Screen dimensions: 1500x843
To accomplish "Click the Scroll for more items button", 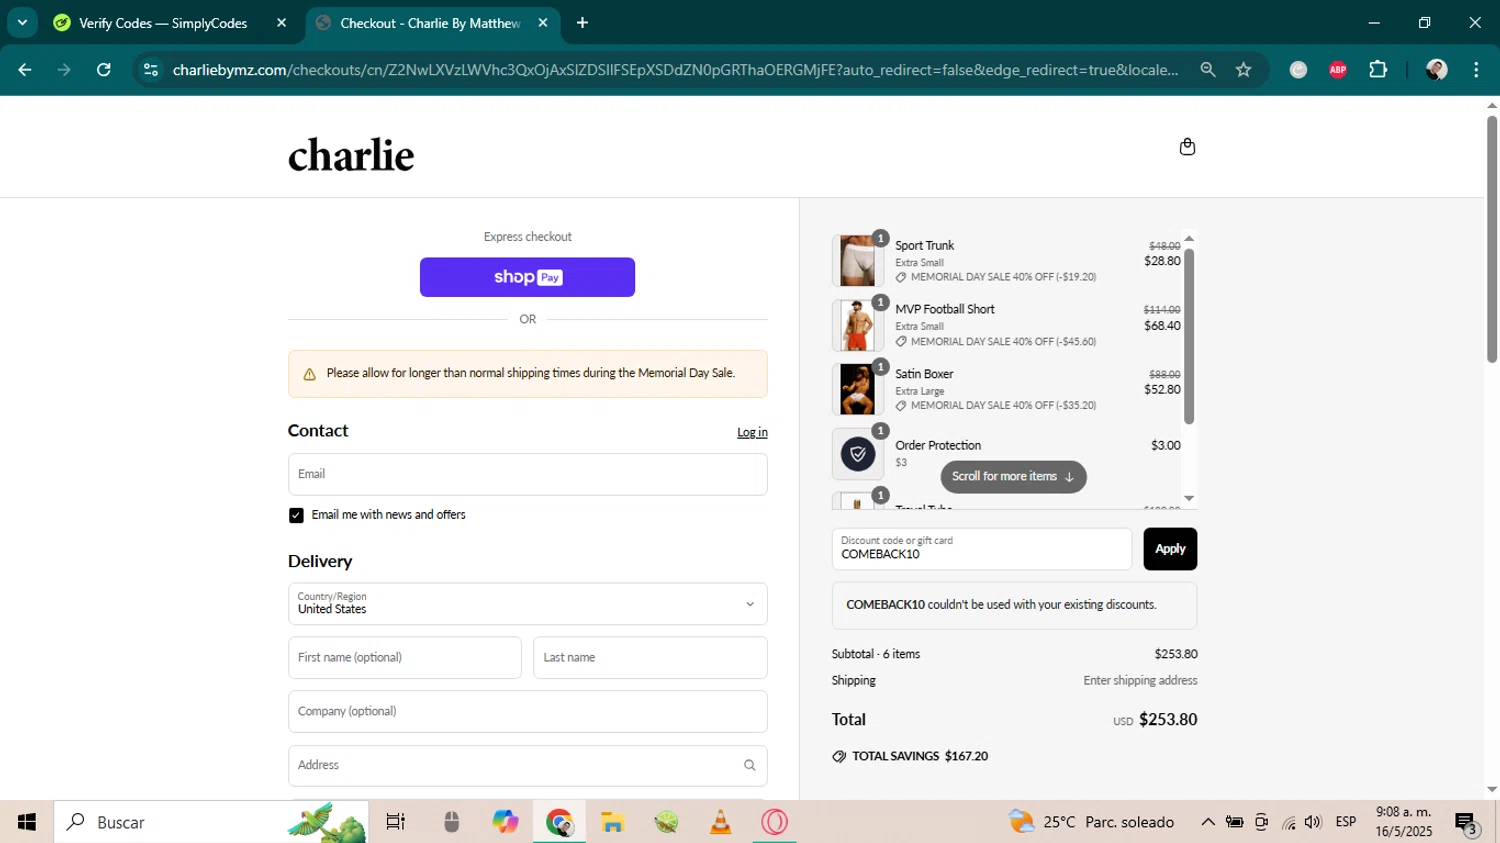I will (1013, 477).
